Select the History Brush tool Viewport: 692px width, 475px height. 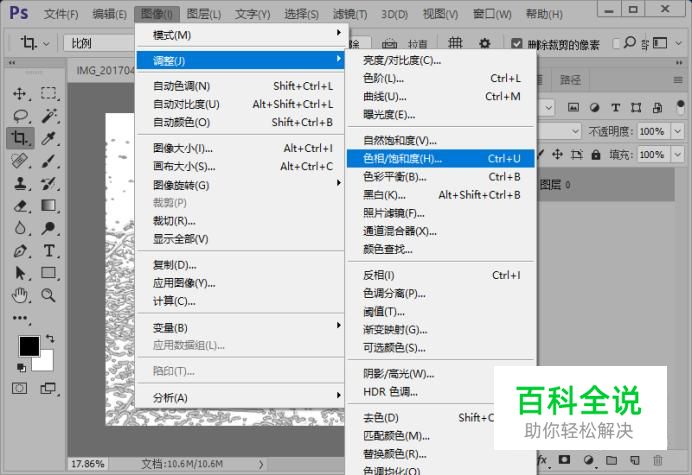point(49,183)
